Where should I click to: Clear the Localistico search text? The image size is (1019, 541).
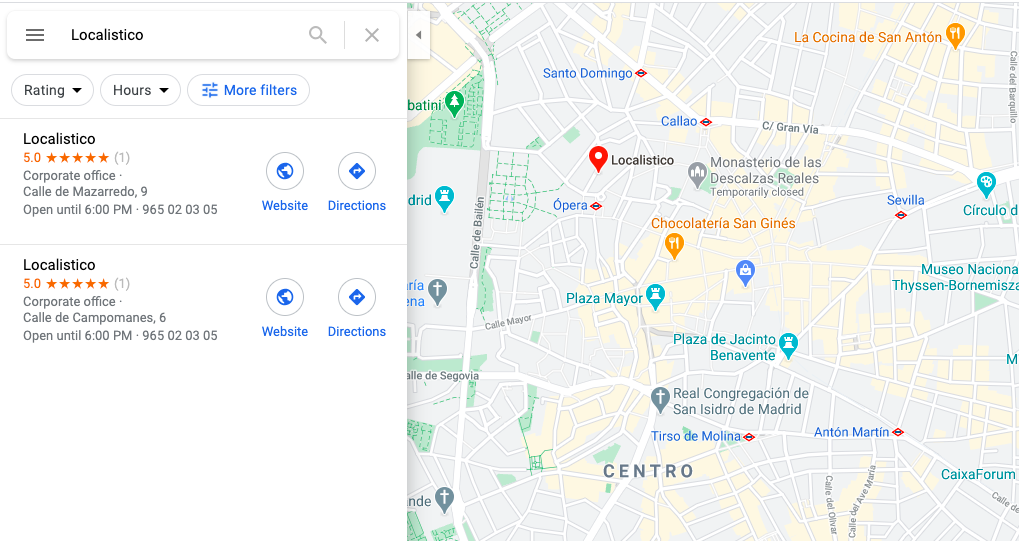tap(372, 35)
